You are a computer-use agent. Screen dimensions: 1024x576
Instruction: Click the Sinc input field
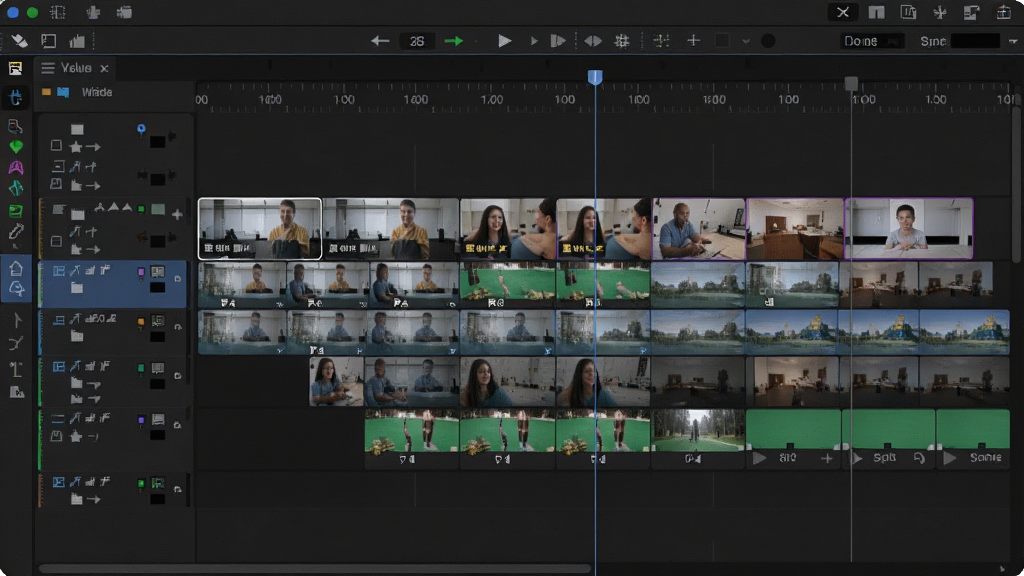975,41
